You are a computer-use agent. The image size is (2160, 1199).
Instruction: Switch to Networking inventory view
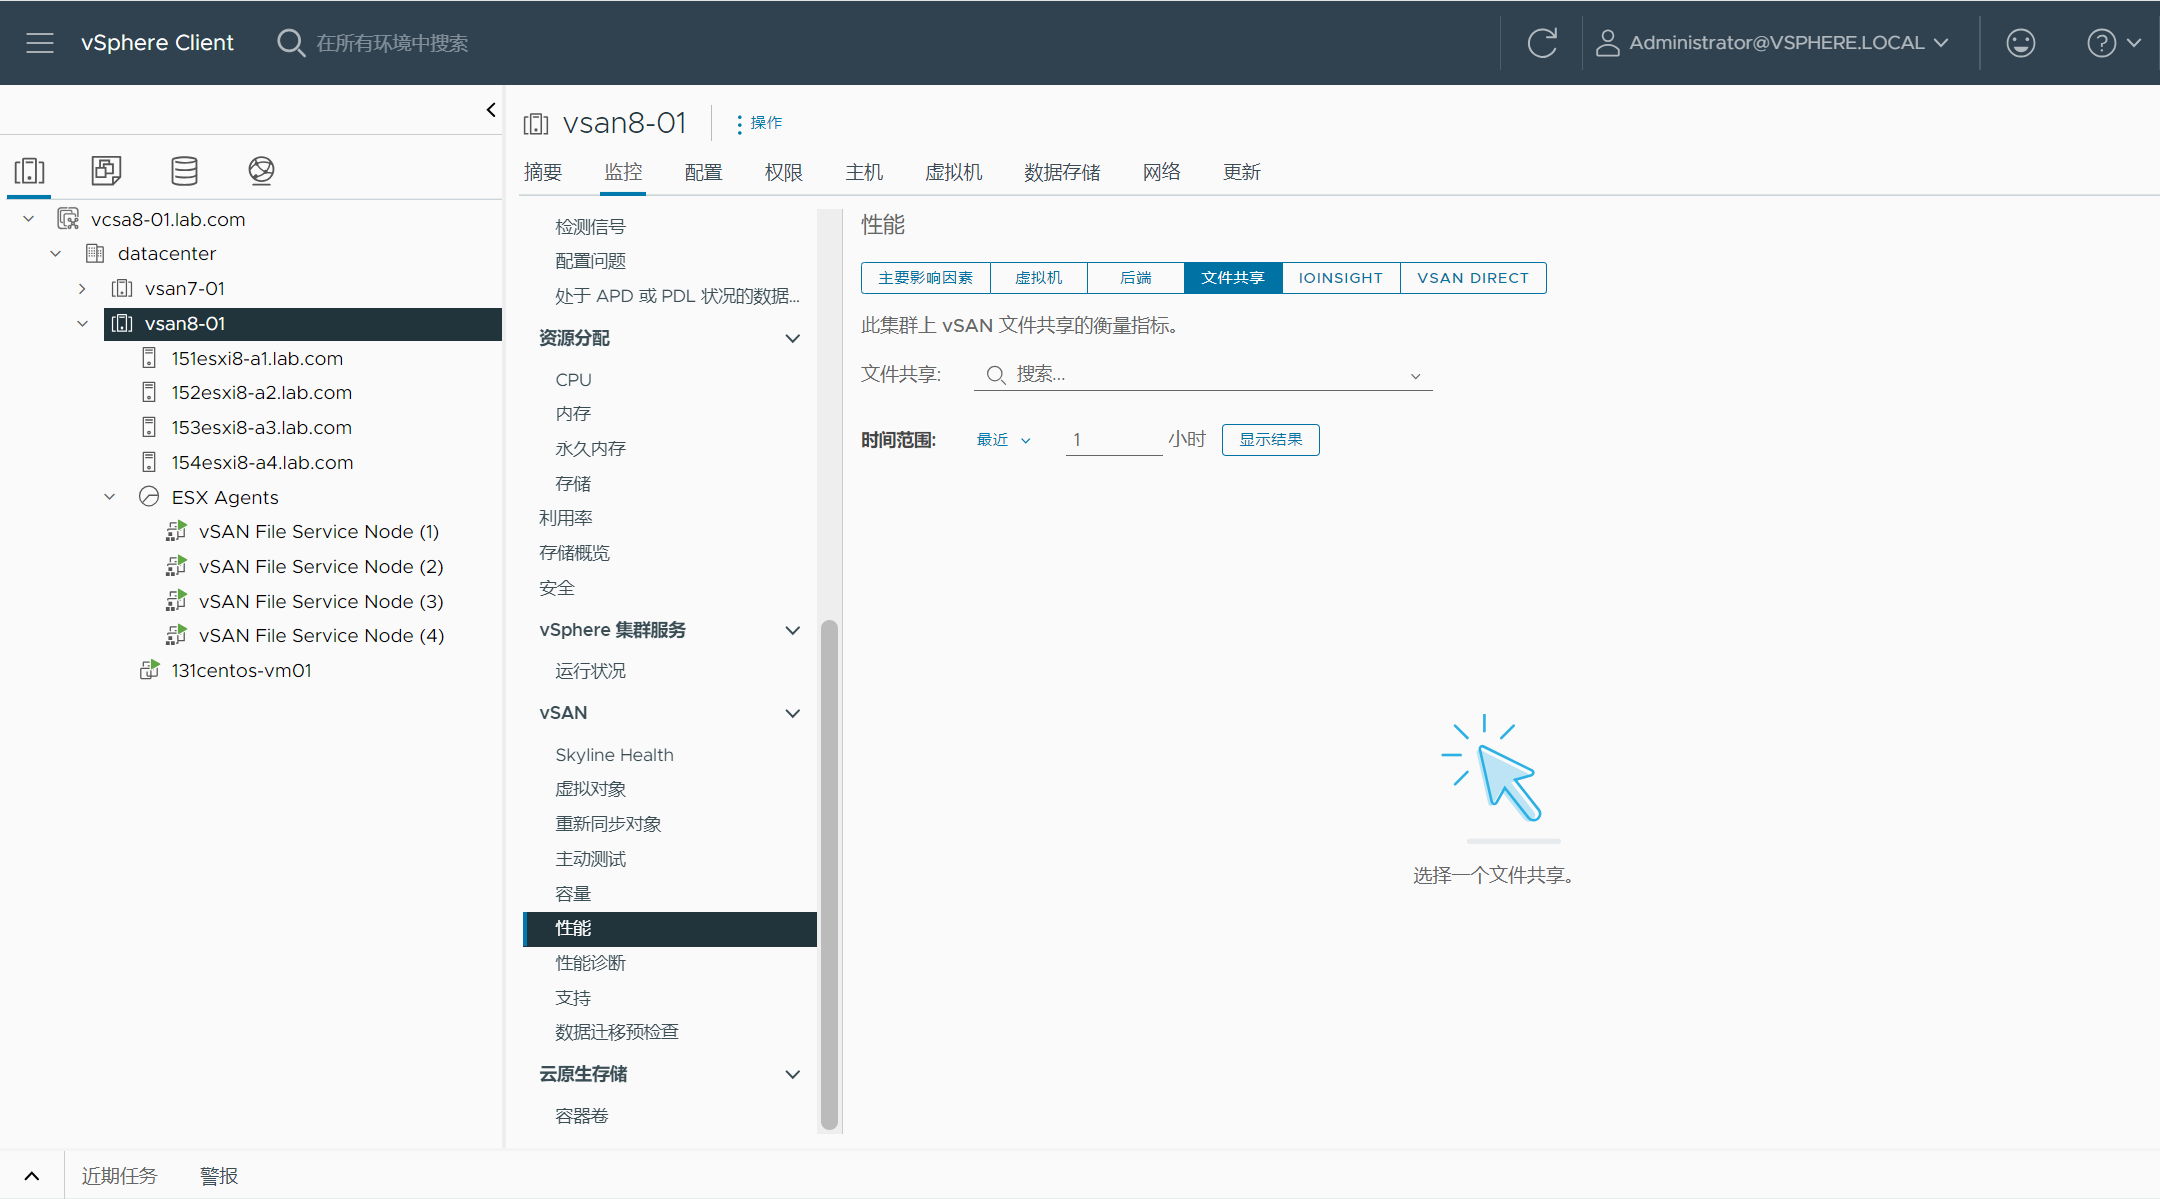261,171
